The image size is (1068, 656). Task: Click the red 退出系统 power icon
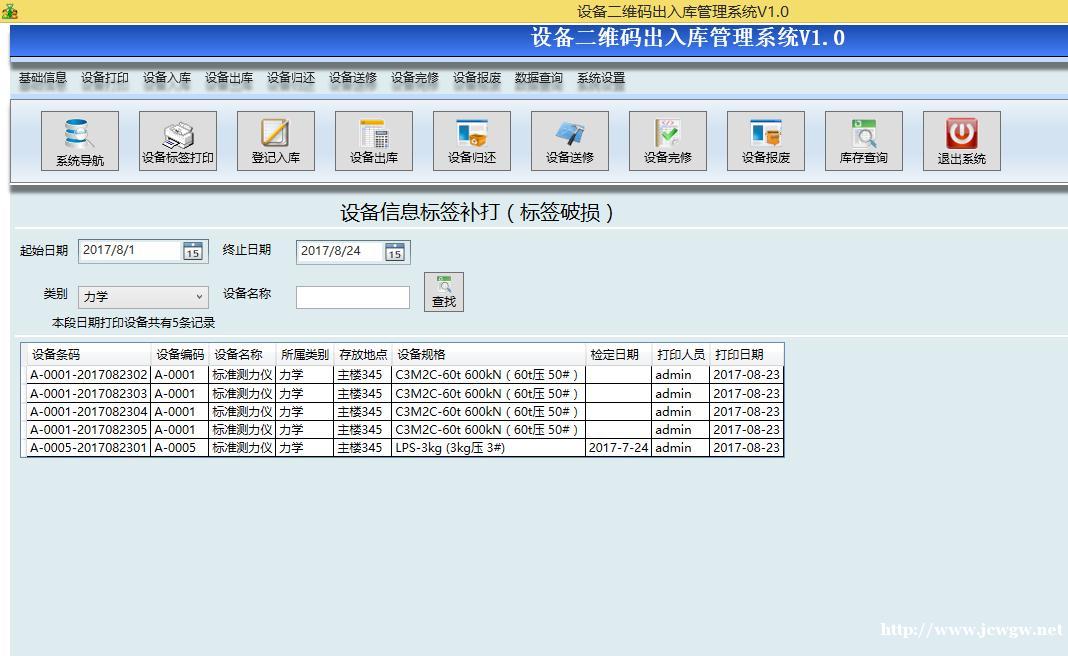pos(961,140)
